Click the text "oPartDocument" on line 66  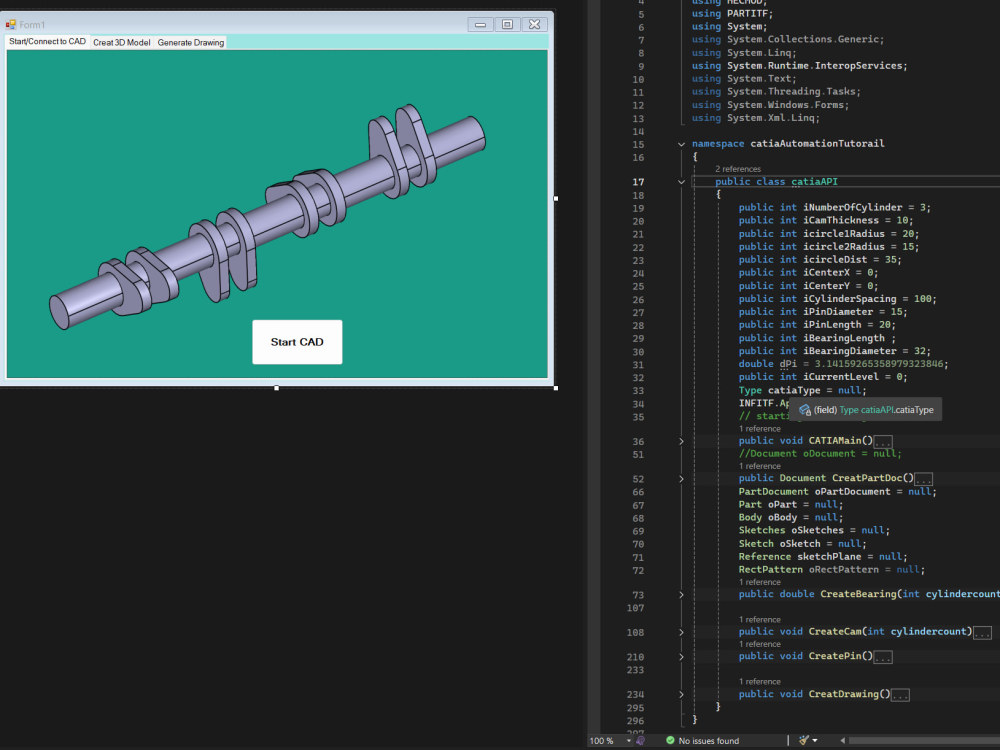click(852, 492)
